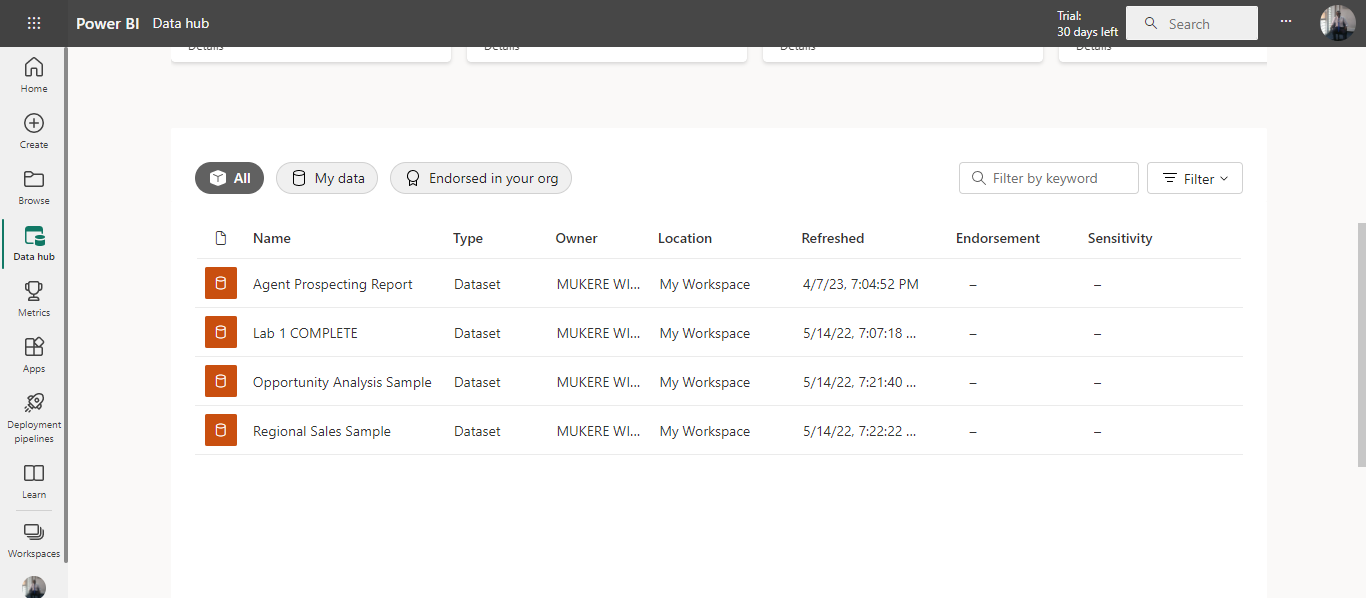1366x598 pixels.
Task: Open Create from the sidebar
Action: point(34,131)
